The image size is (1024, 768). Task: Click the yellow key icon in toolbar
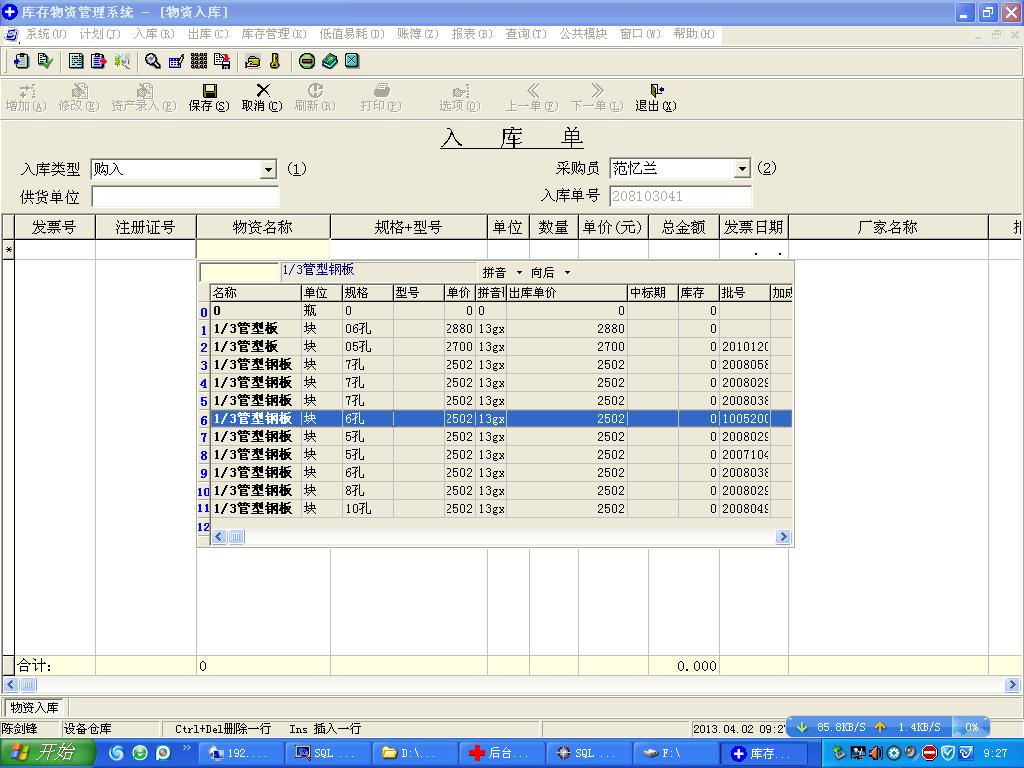[275, 61]
